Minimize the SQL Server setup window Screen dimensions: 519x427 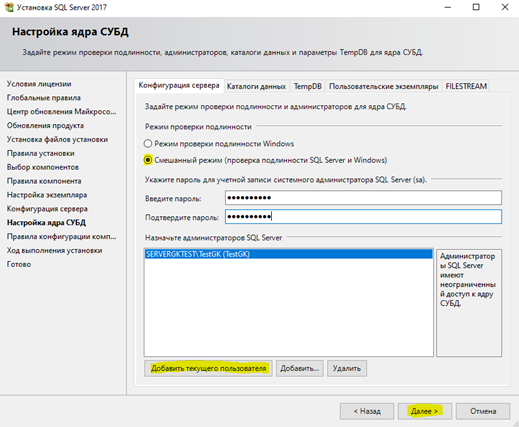(x=448, y=7)
